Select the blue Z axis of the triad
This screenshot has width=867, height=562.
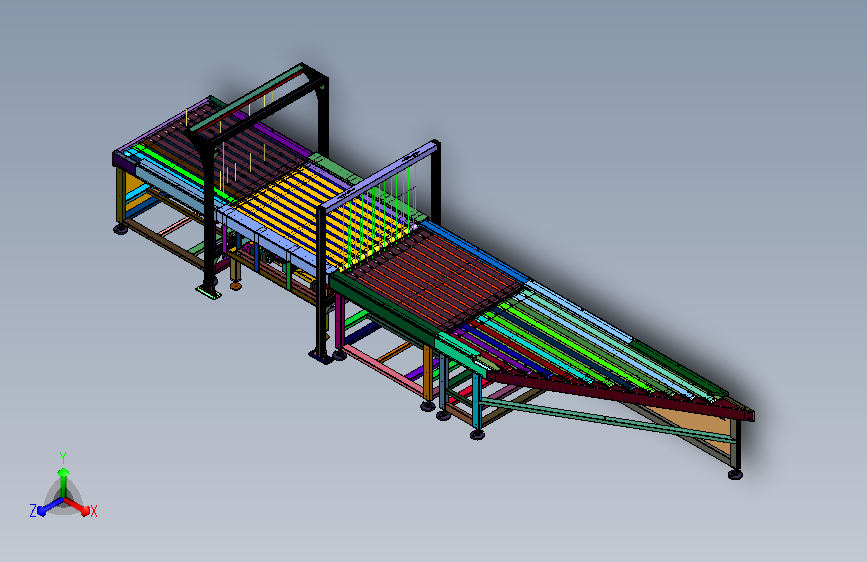click(x=50, y=506)
